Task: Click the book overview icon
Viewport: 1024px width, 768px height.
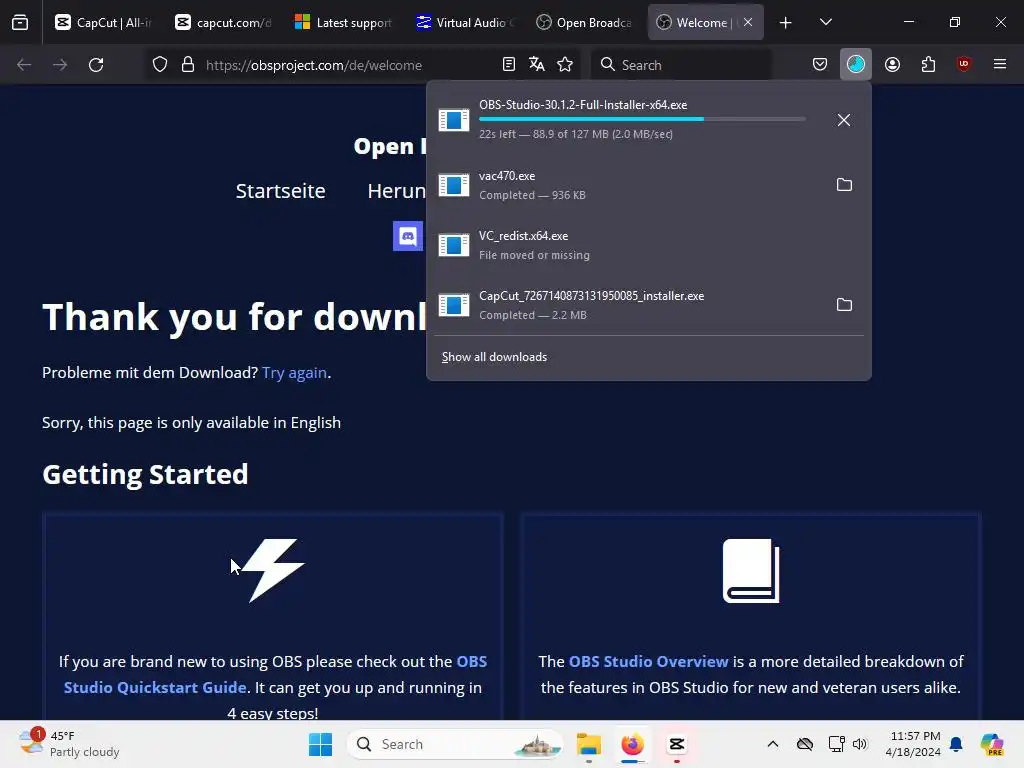Action: click(751, 571)
